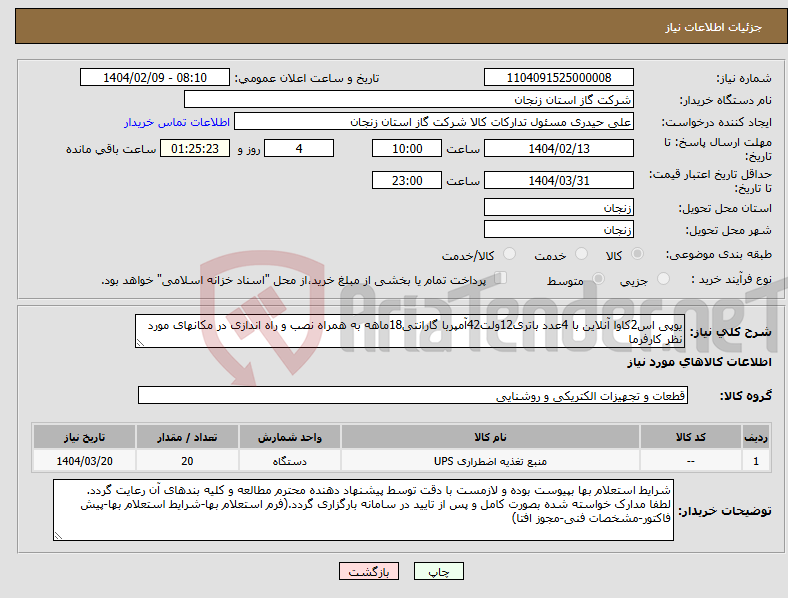The width and height of the screenshot is (788, 598).
Task: Click the remaining days field showing 4
Action: click(299, 148)
